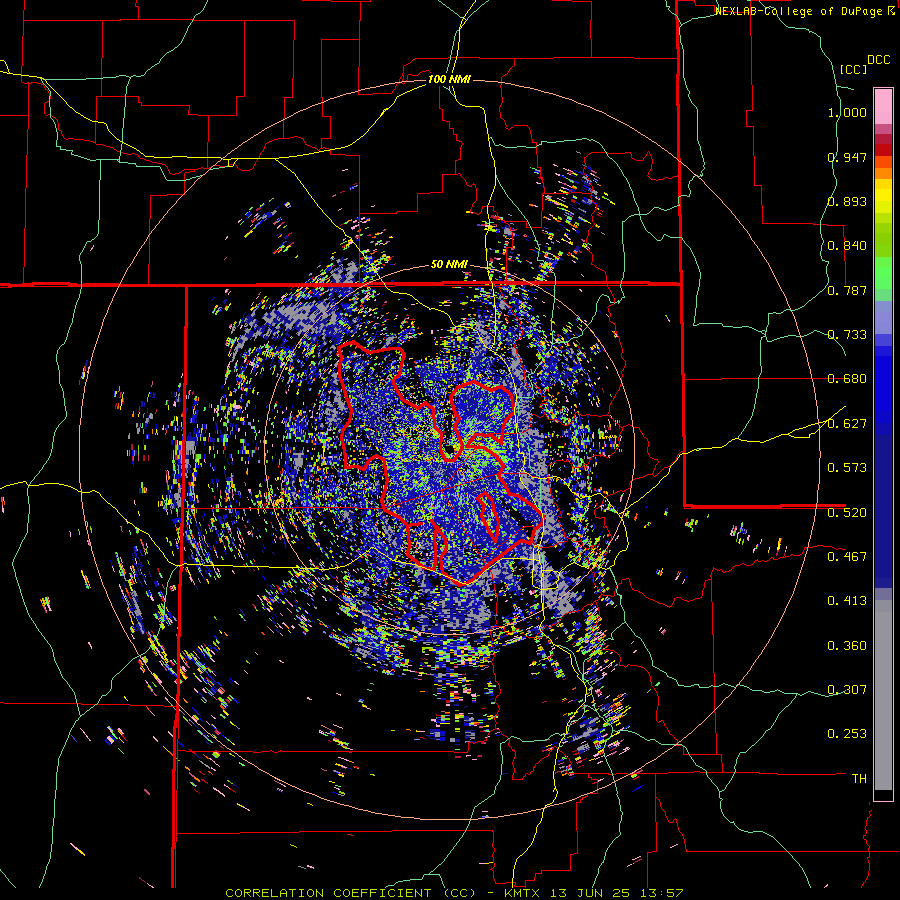Click the 0.253 scale value
The height and width of the screenshot is (900, 900).
coord(847,734)
